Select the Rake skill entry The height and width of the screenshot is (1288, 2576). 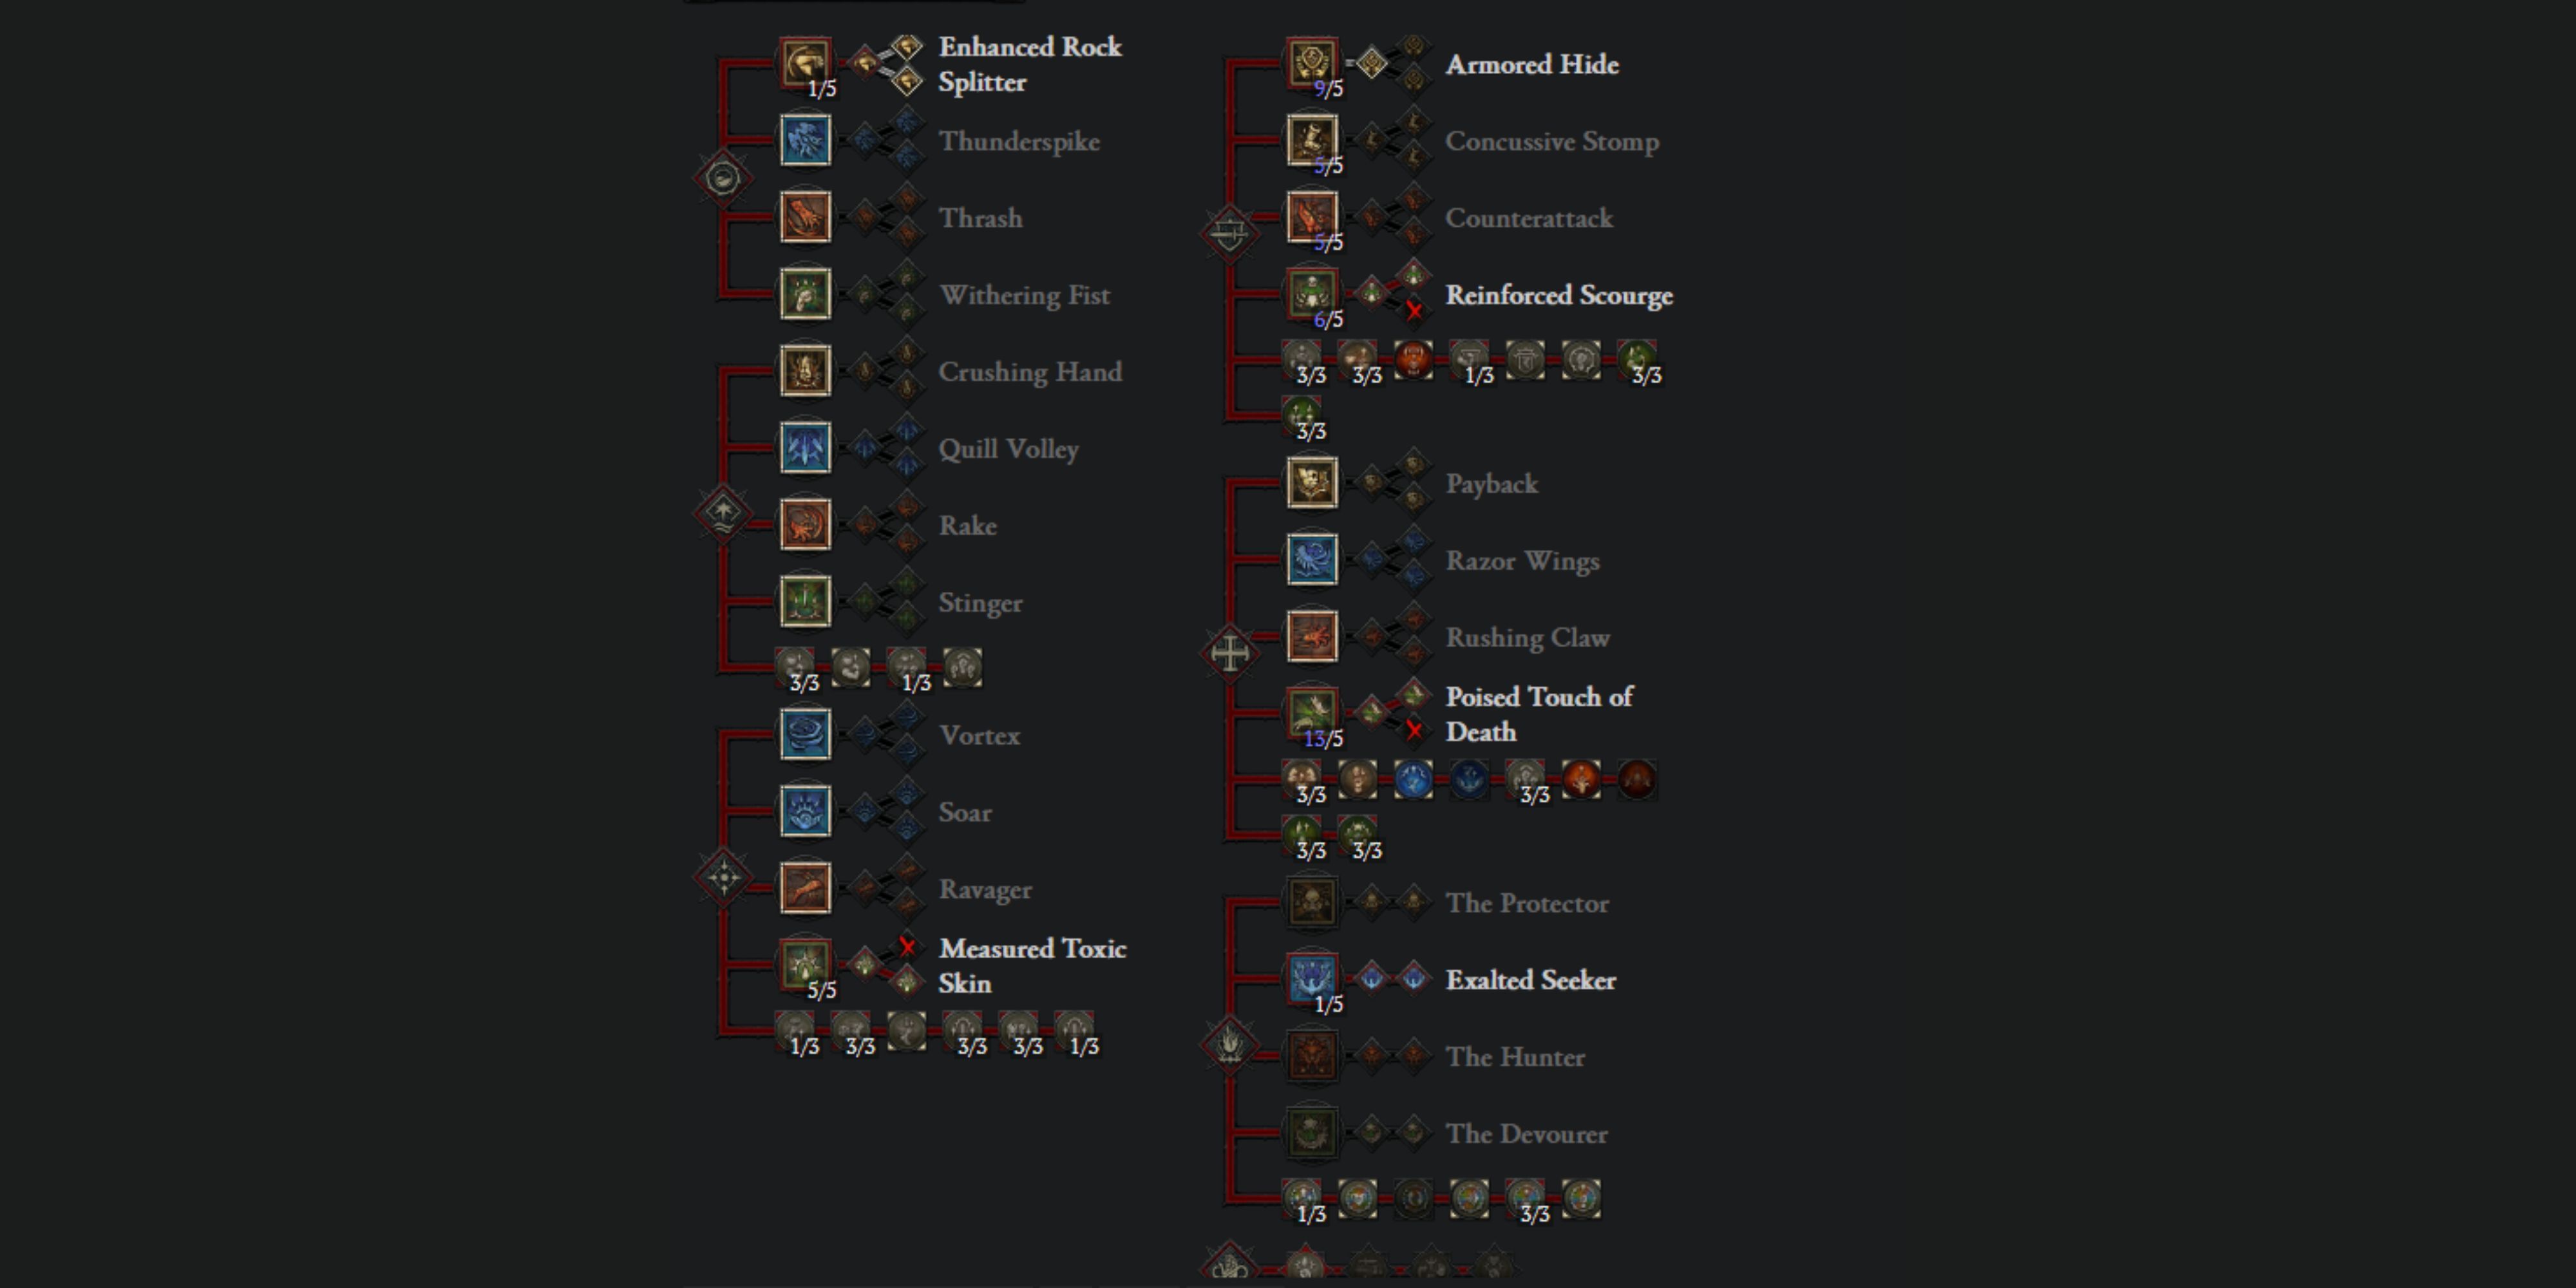[x=807, y=526]
